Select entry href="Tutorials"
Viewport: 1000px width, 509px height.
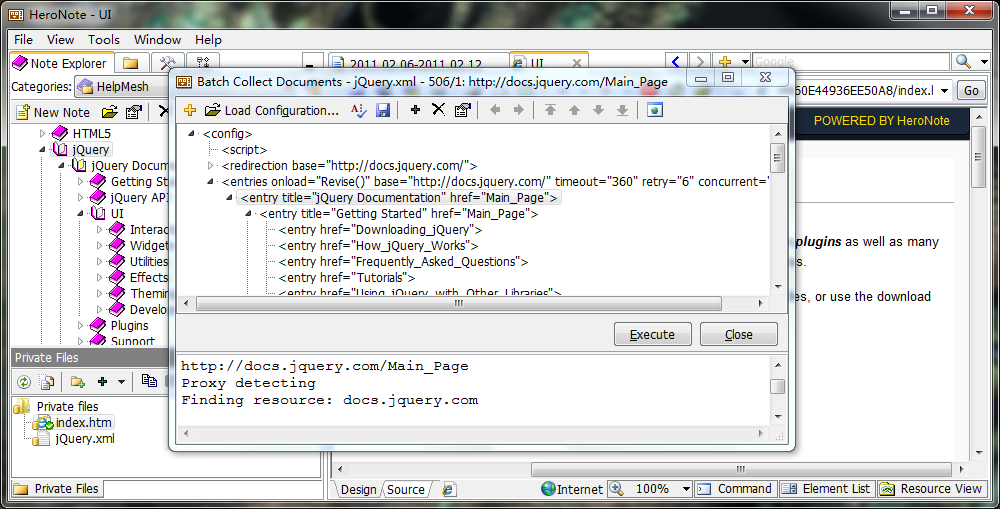pos(347,277)
